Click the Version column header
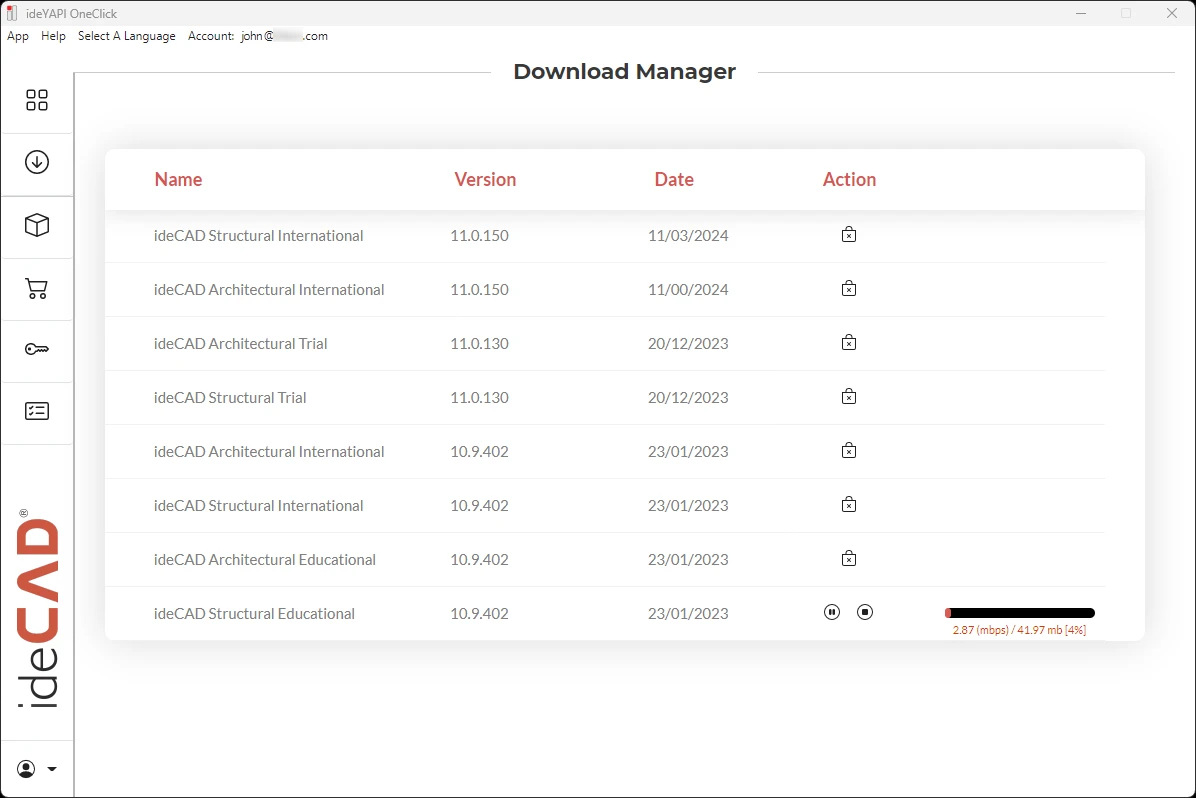The height and width of the screenshot is (798, 1196). tap(485, 180)
